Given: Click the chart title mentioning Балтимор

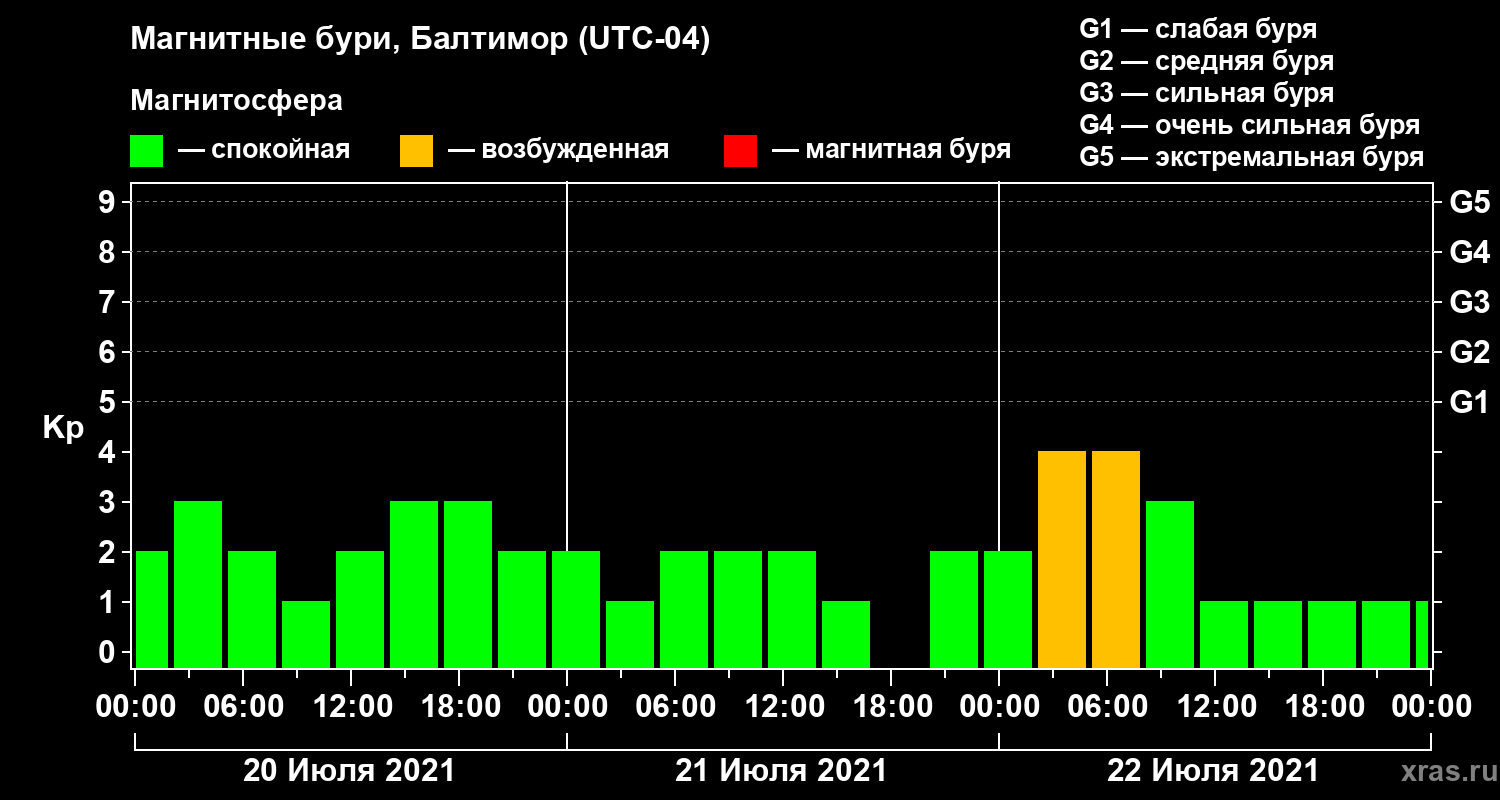Looking at the screenshot, I should click(x=420, y=40).
